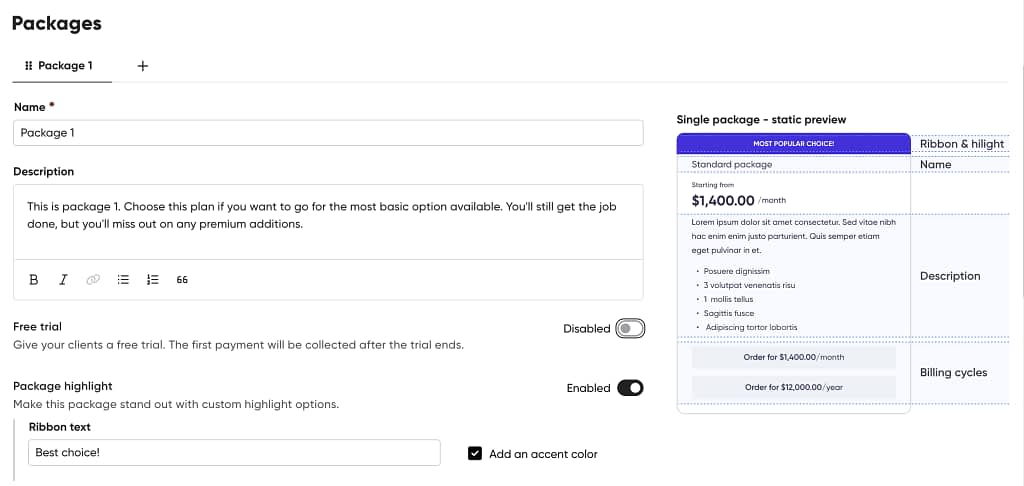Click the Ribbon text label
The height and width of the screenshot is (486, 1024).
[59, 427]
